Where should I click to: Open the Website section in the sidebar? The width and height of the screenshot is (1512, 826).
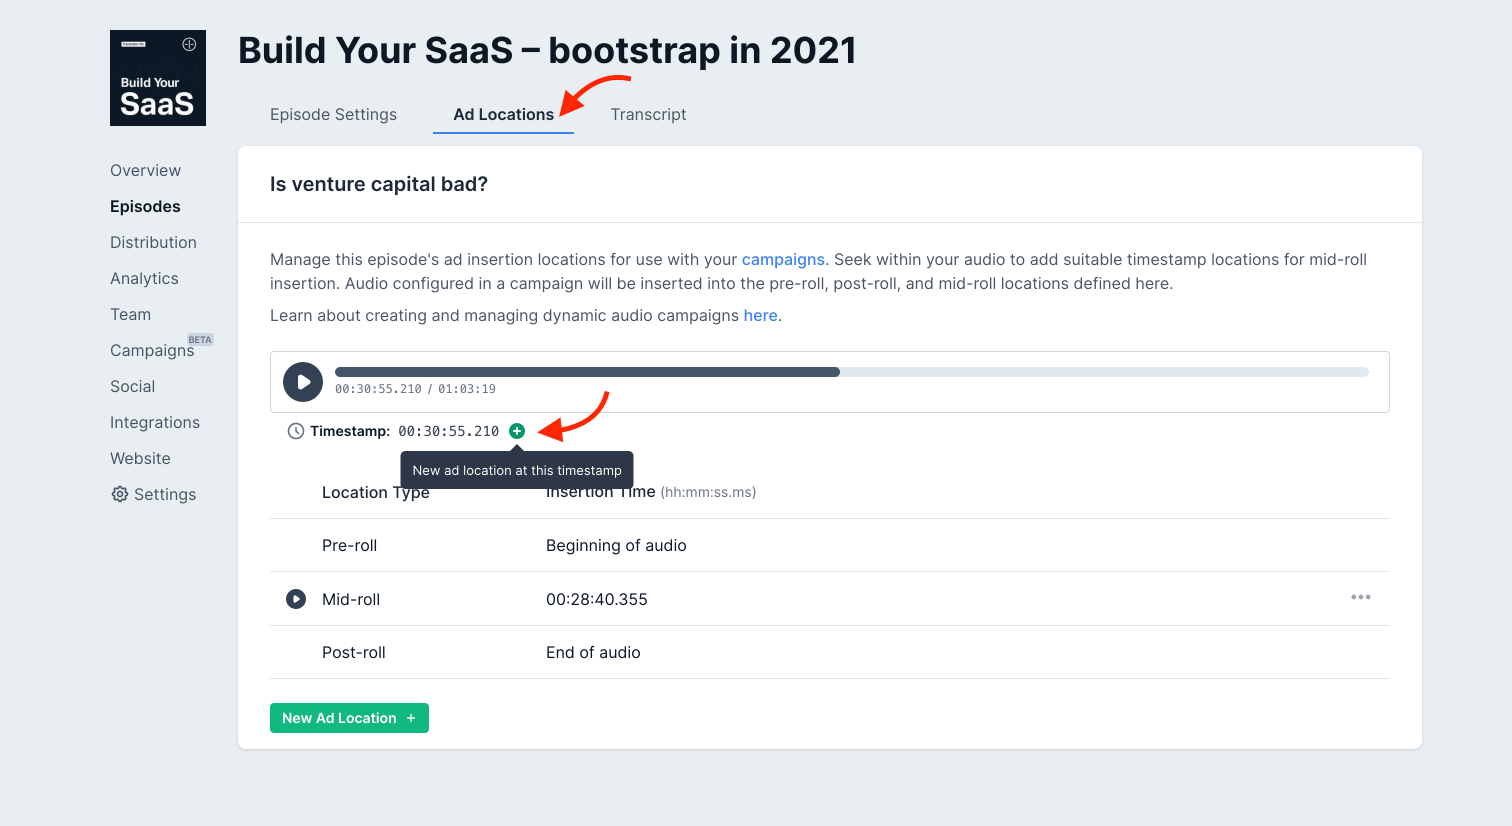pos(140,458)
